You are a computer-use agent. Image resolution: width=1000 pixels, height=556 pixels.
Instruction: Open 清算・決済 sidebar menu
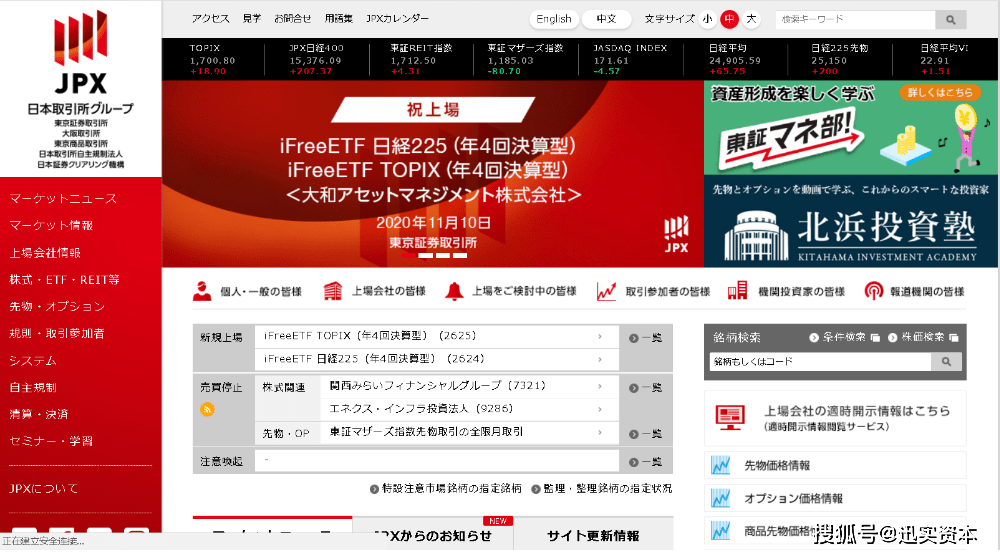coord(39,414)
